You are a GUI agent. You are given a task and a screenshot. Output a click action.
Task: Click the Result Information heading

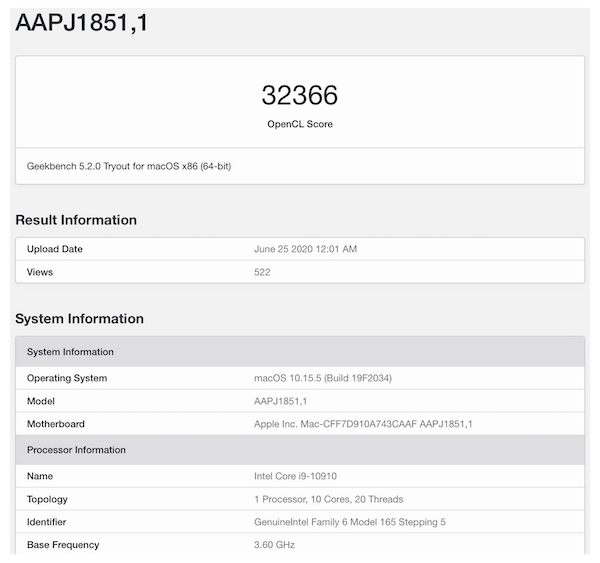point(76,220)
